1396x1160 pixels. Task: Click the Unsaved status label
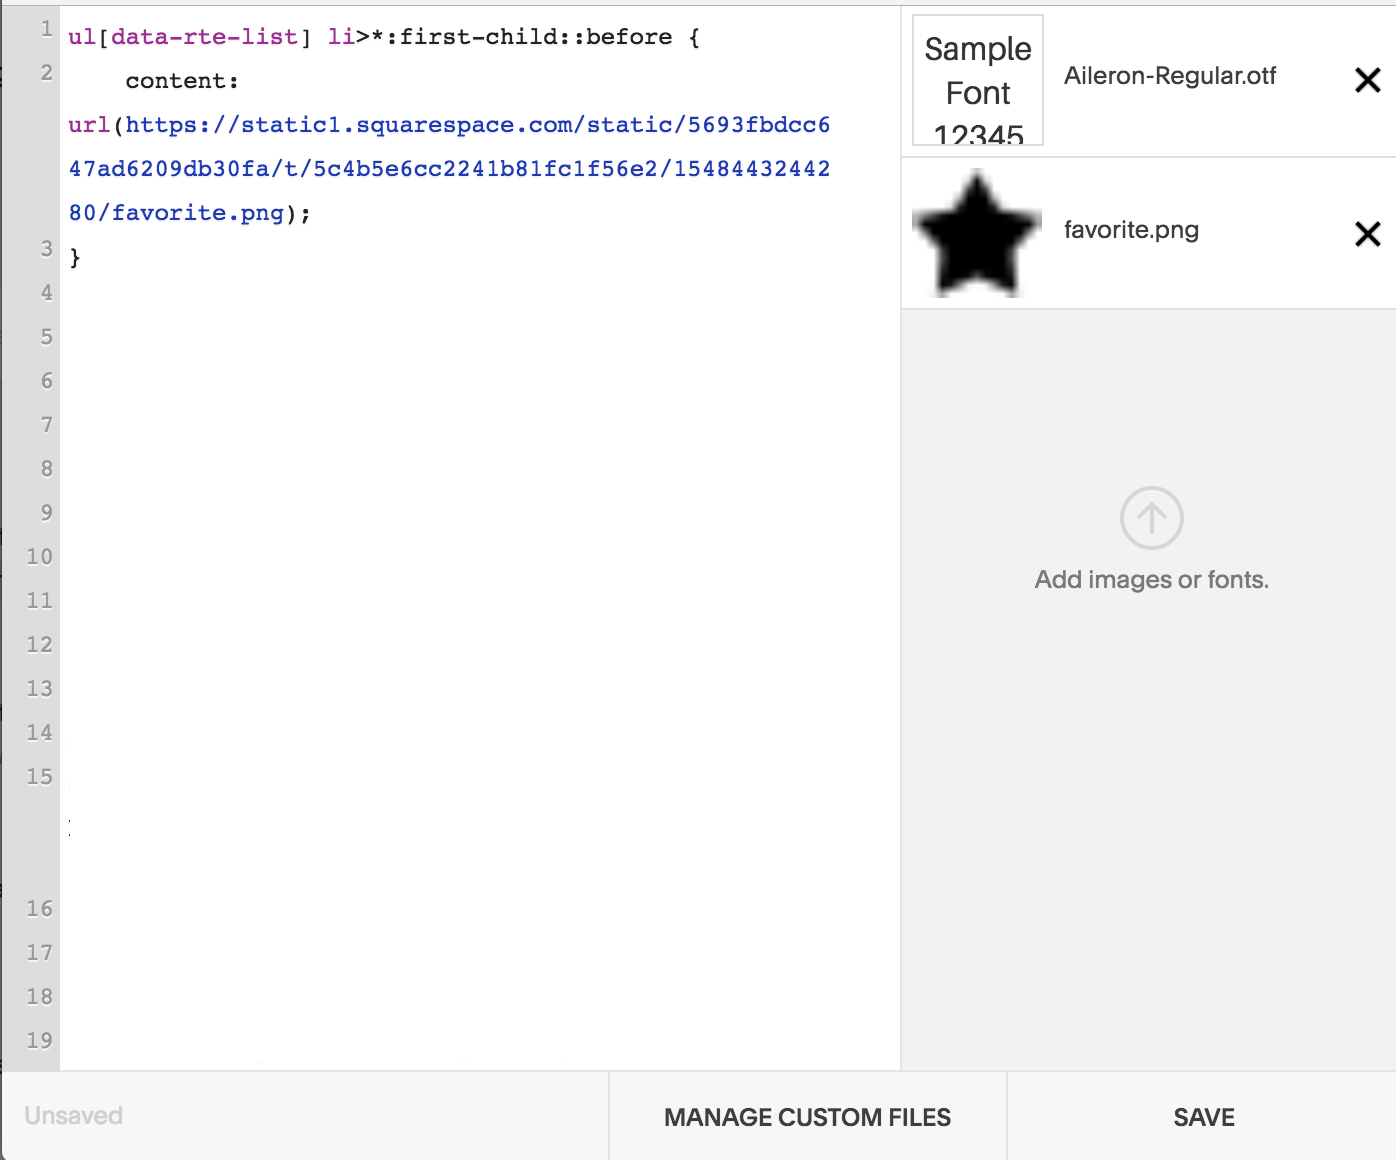72,1116
